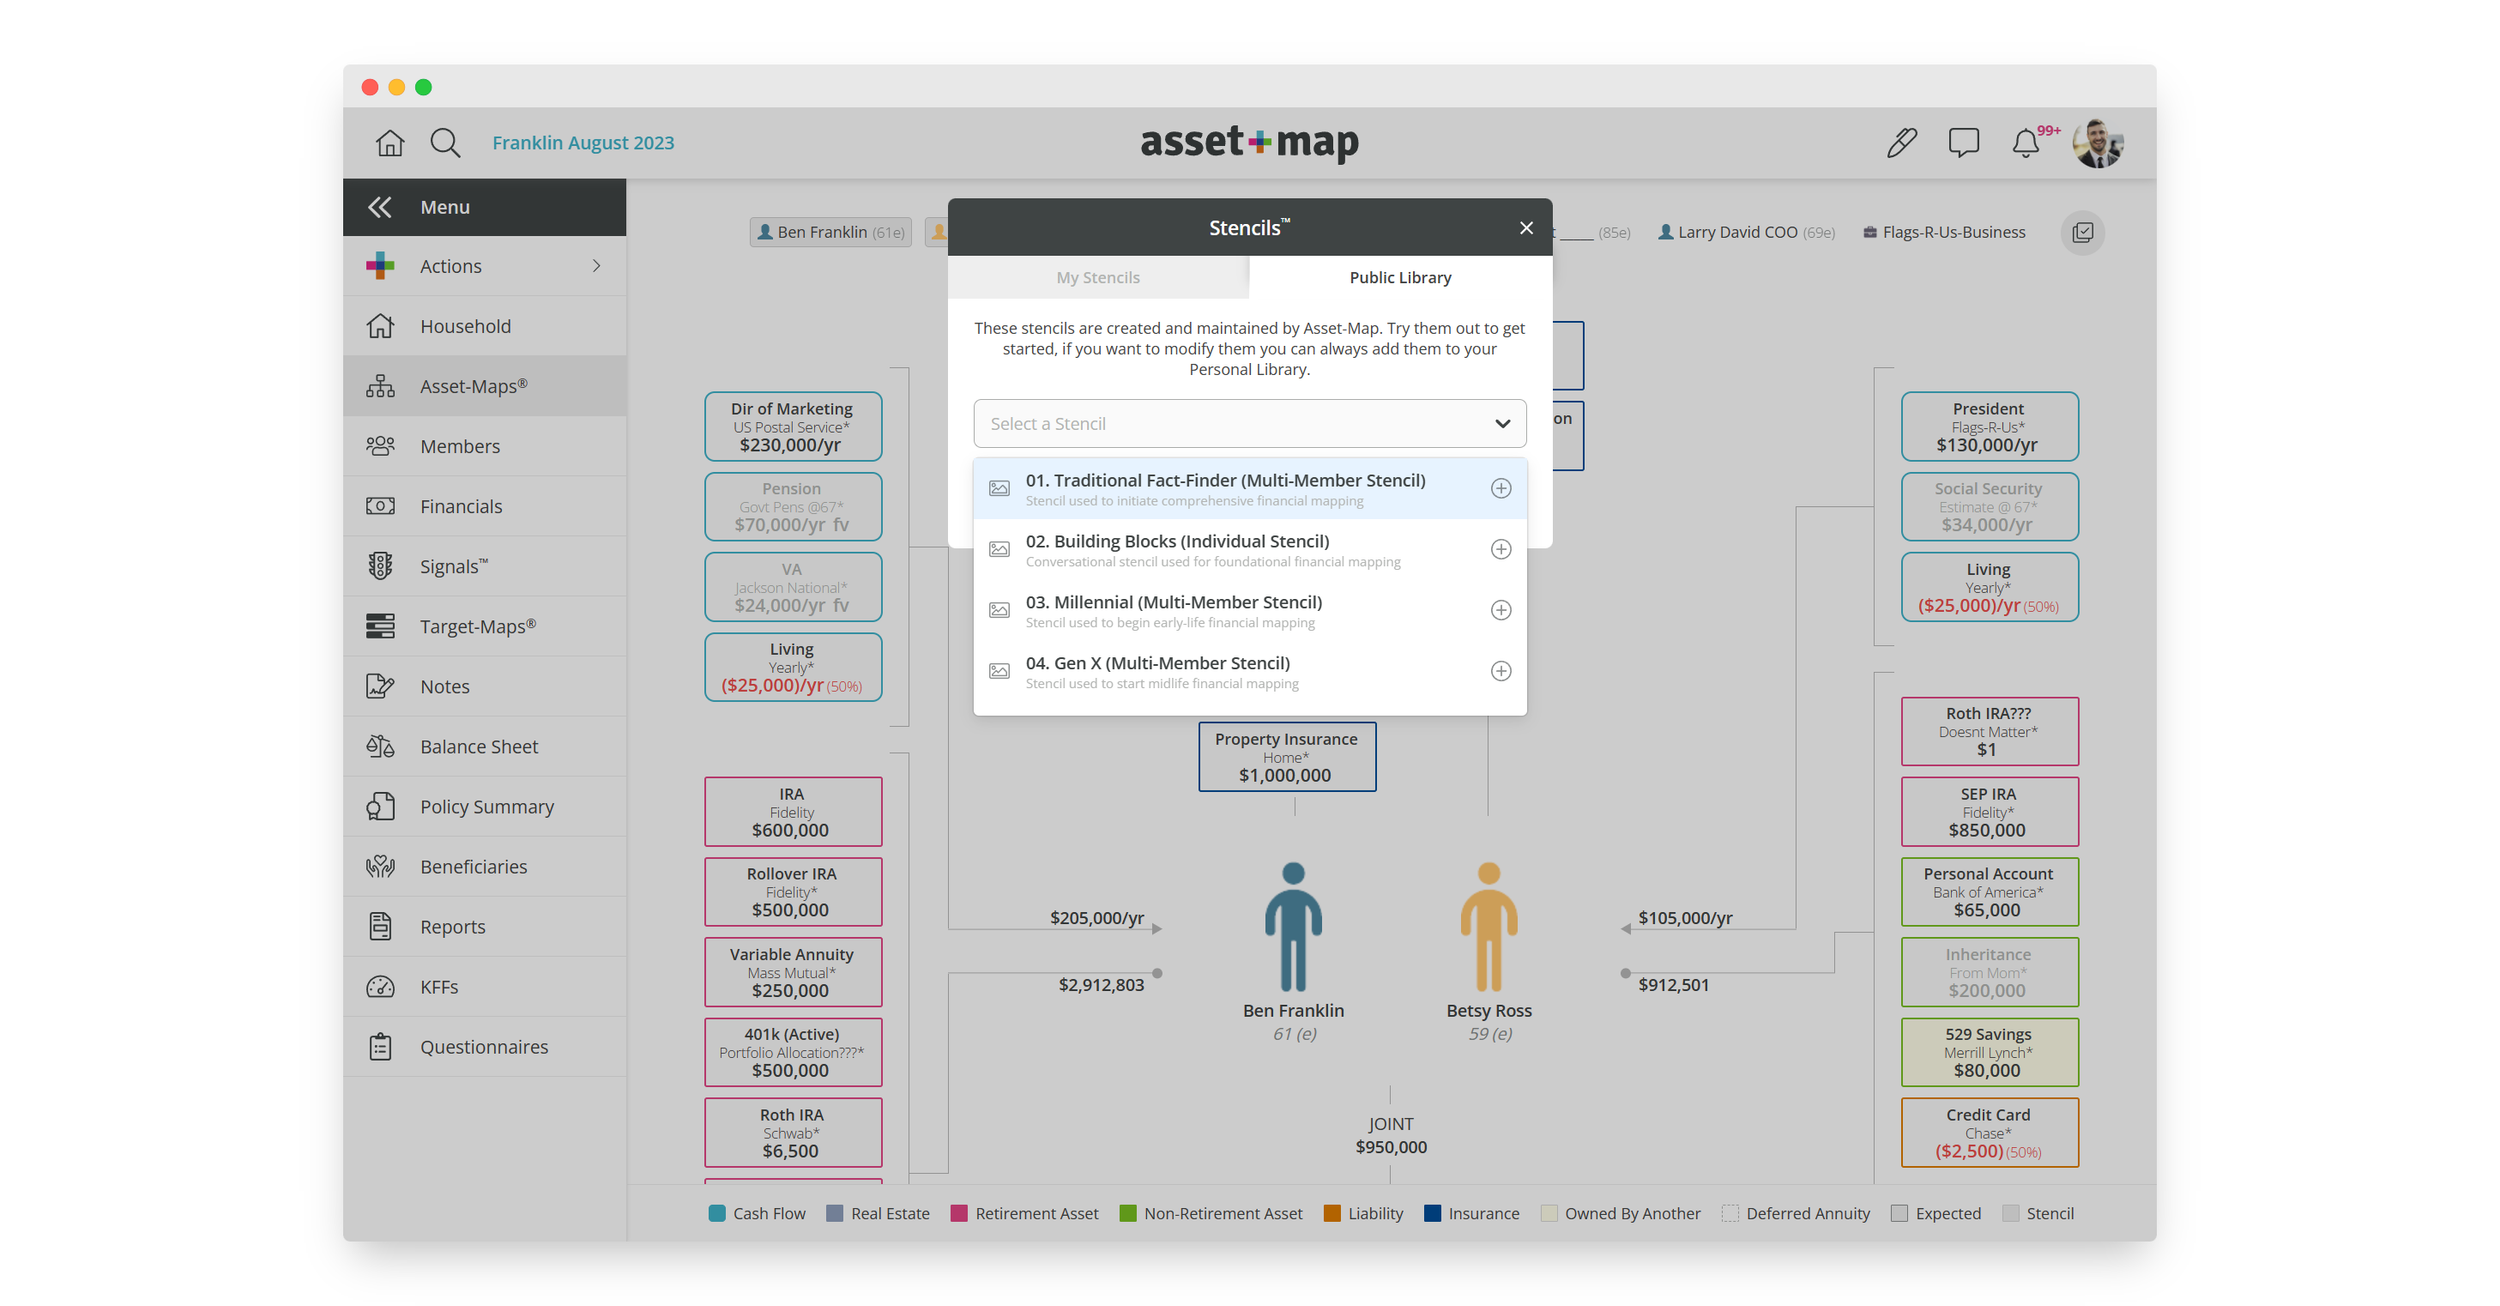
Task: Click the Insurance legend swatch
Action: [1432, 1213]
